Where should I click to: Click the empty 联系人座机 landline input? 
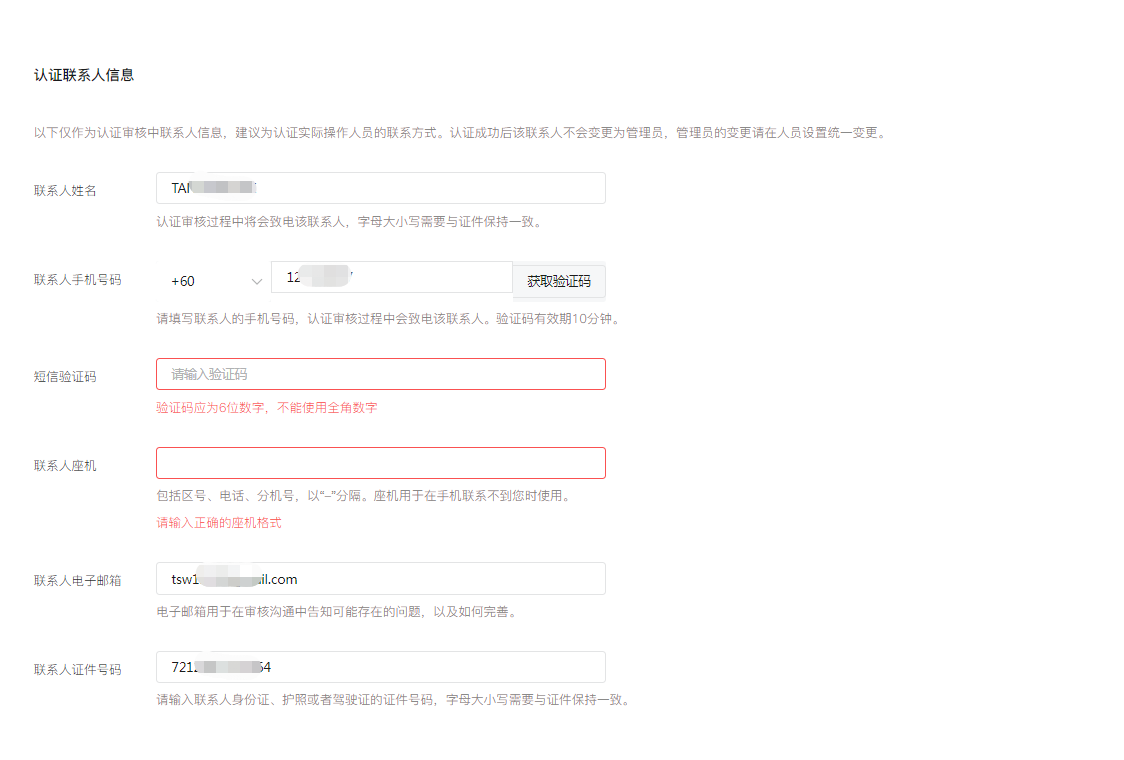[x=380, y=463]
